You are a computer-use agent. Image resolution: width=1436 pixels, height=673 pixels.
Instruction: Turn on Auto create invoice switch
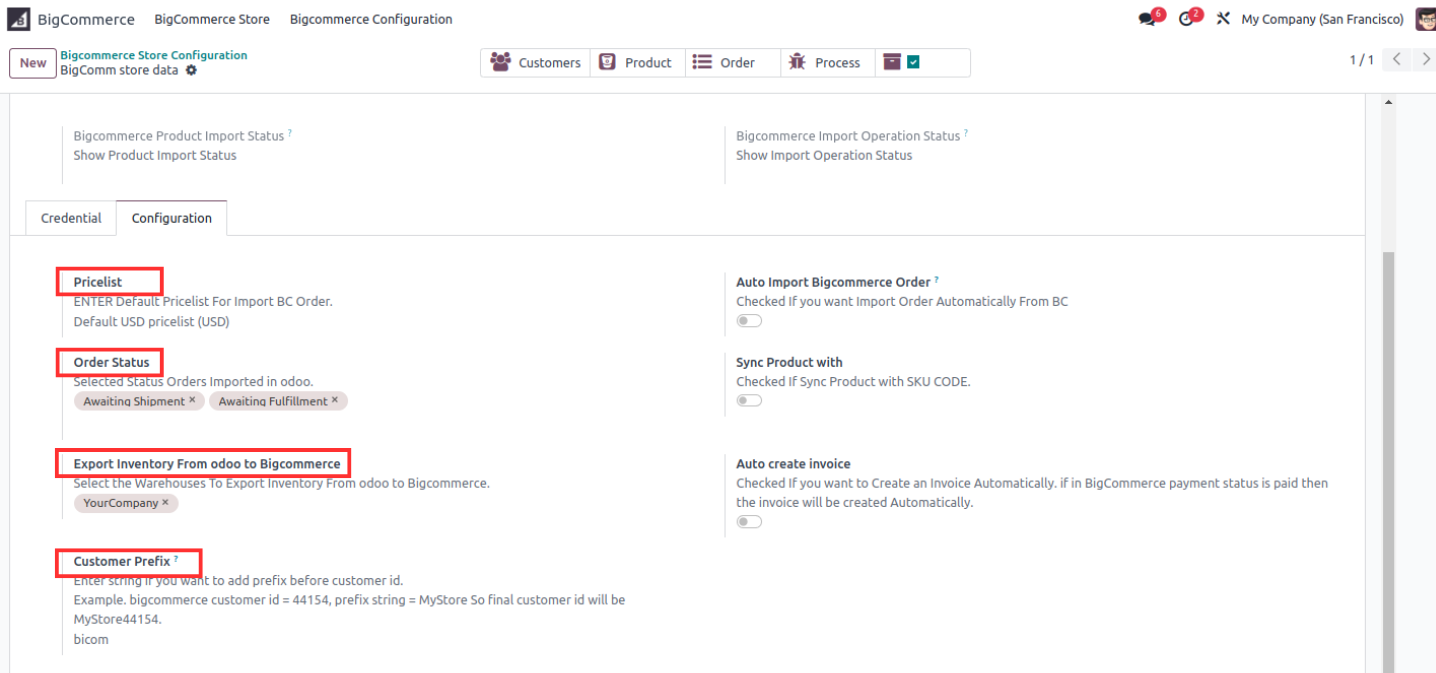[x=749, y=521]
